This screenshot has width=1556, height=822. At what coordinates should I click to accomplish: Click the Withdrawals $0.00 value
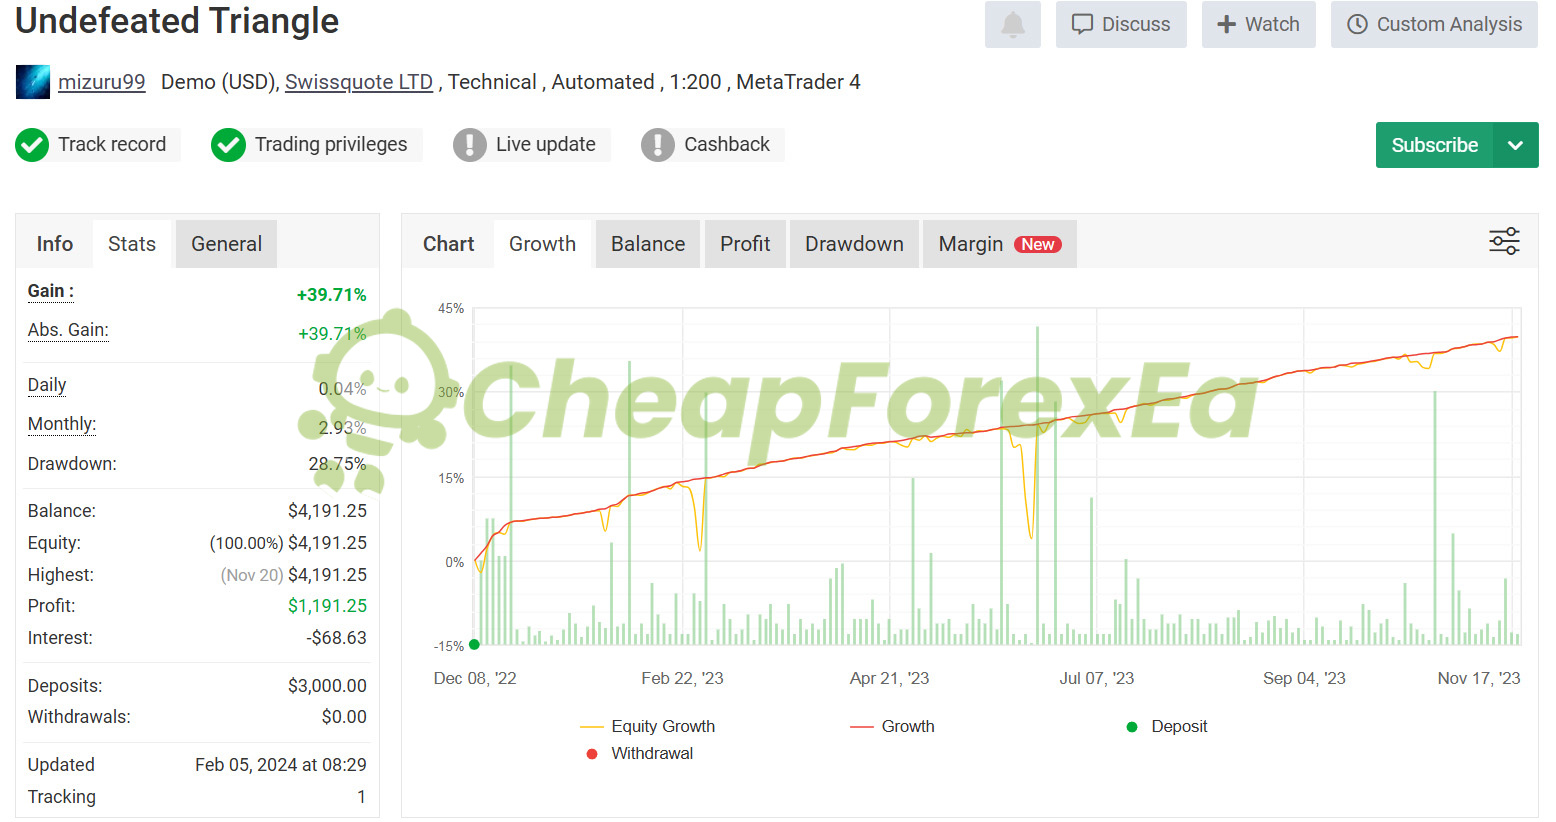344,717
